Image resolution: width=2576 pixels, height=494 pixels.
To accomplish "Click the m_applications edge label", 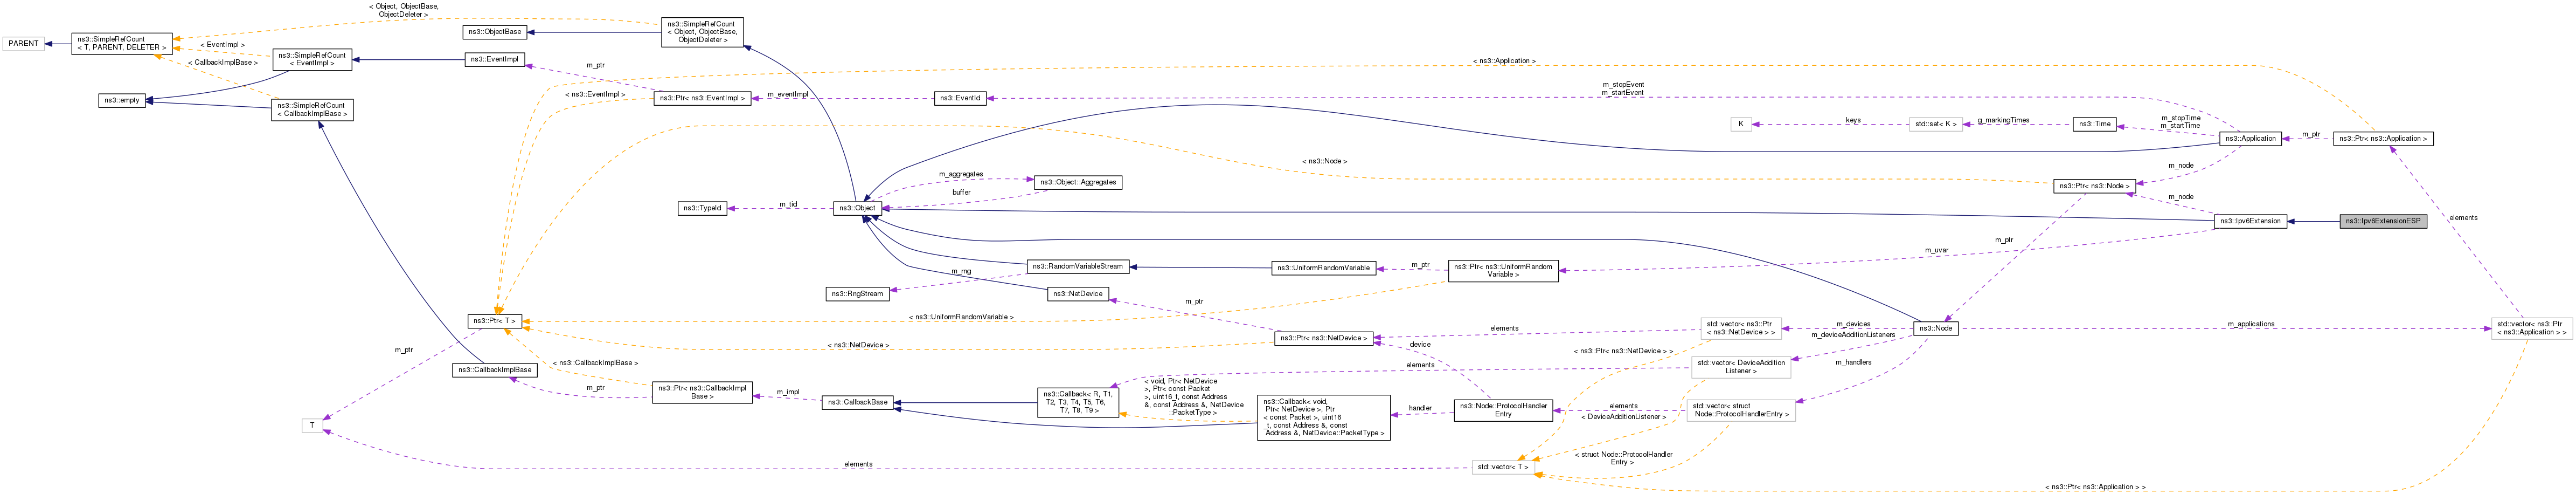I will point(2251,324).
